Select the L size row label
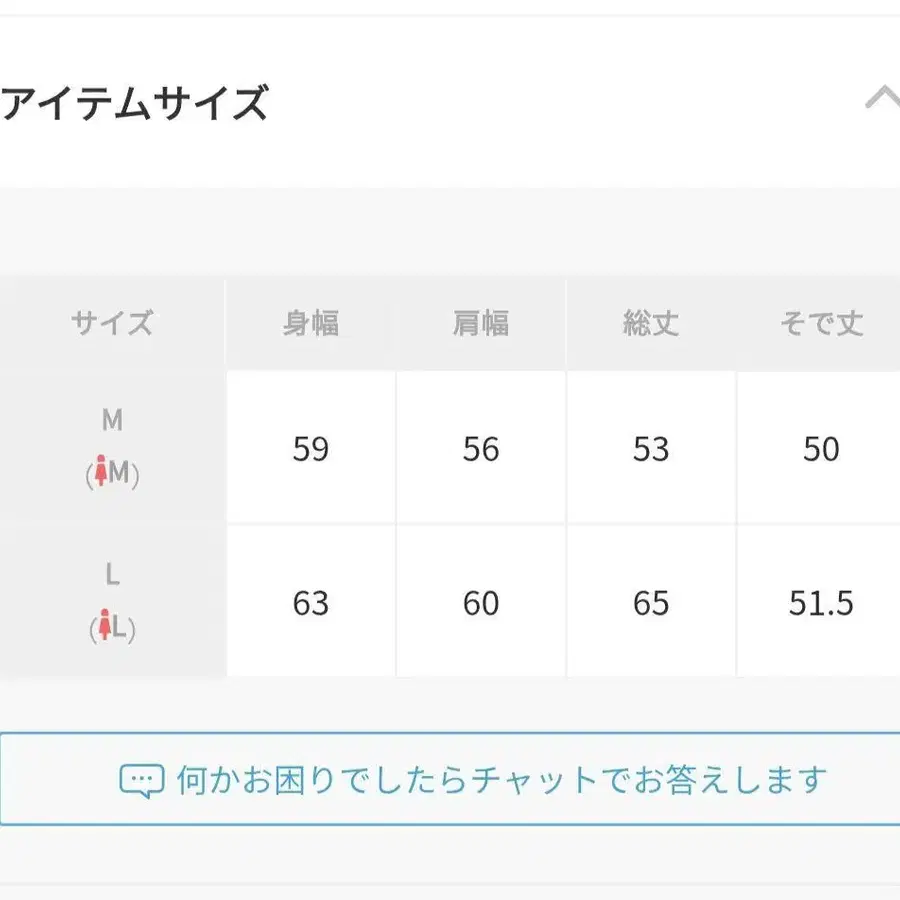 click(112, 576)
